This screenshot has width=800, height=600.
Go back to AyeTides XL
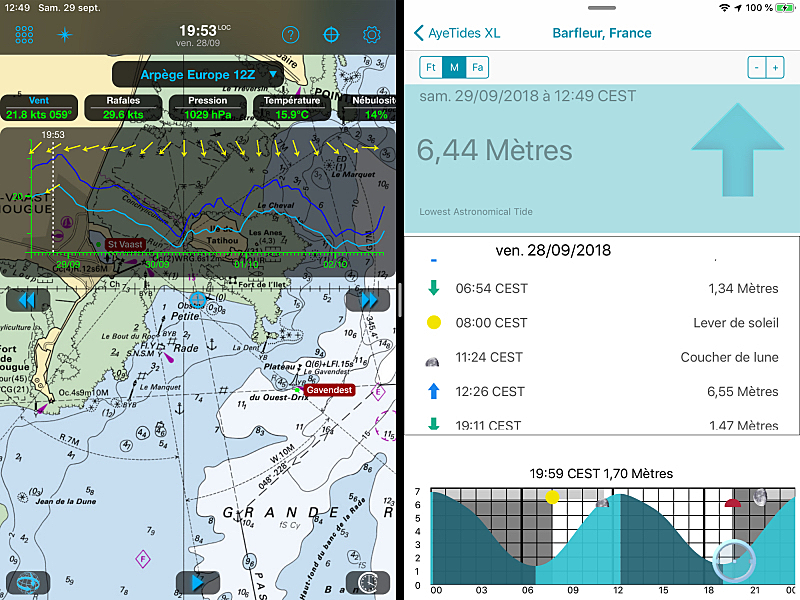pos(457,33)
